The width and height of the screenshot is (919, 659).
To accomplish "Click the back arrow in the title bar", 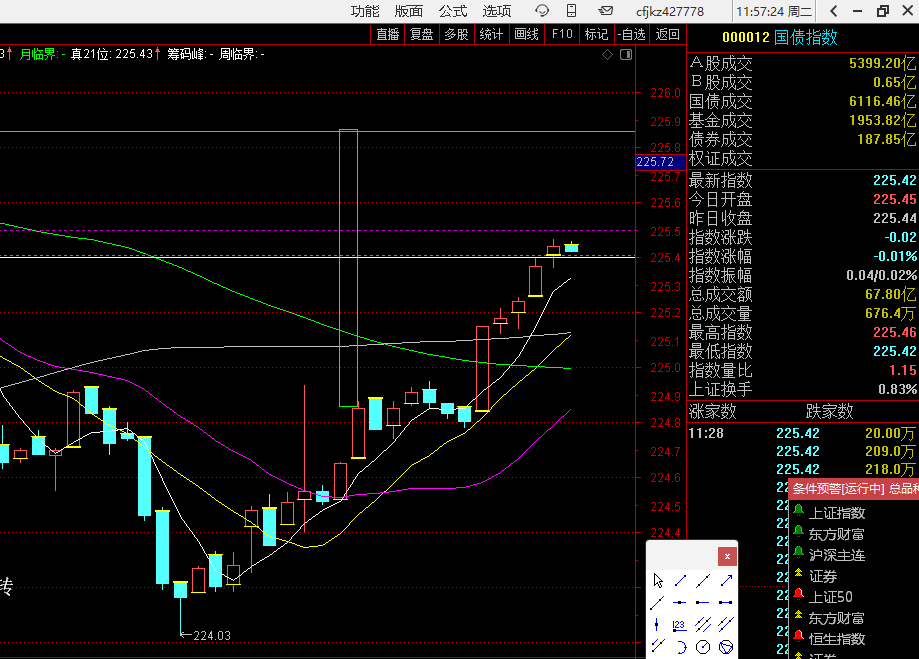I will pos(833,11).
